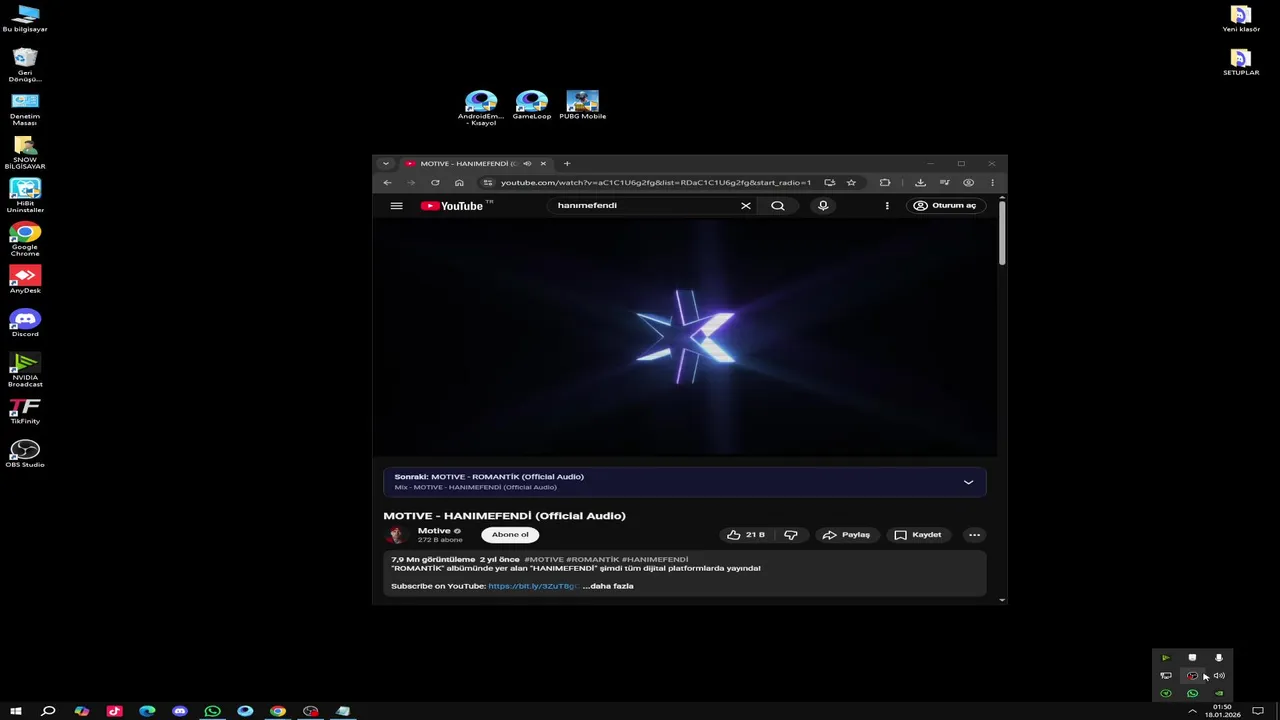Open more actions ellipsis beside Kaydet

pyautogui.click(x=974, y=535)
